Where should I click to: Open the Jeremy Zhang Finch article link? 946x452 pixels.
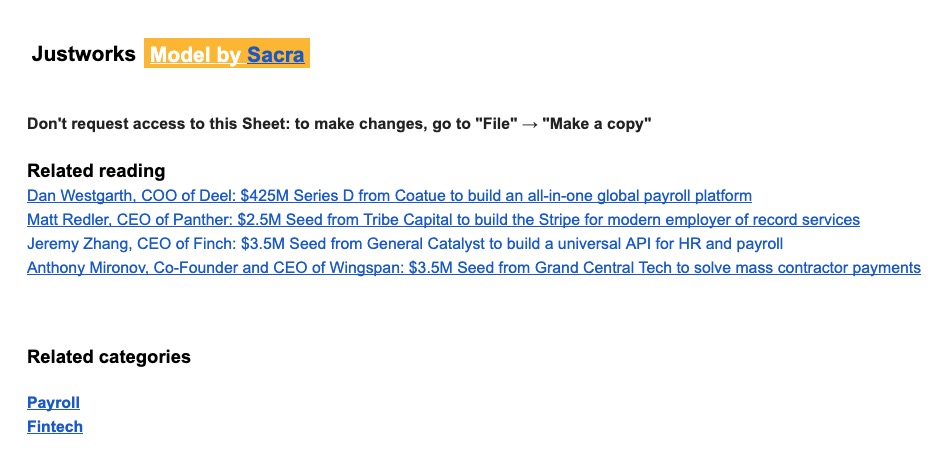405,244
